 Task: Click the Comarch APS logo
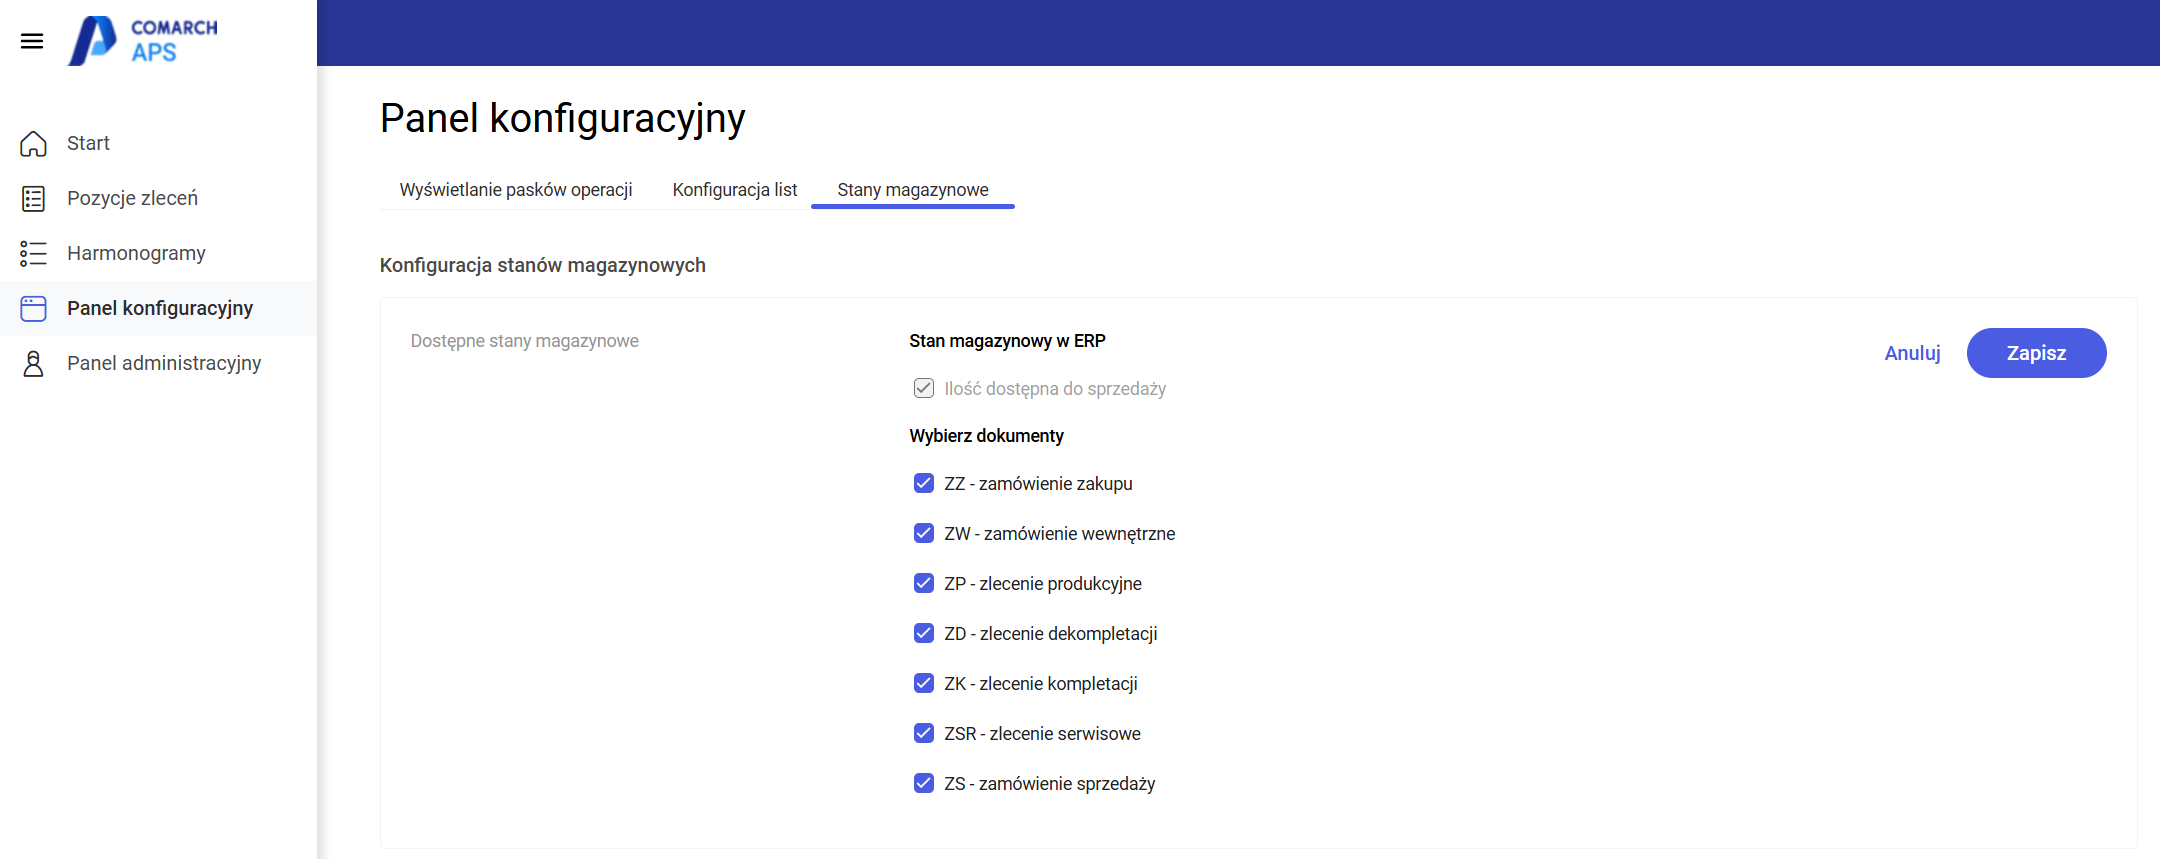point(143,41)
